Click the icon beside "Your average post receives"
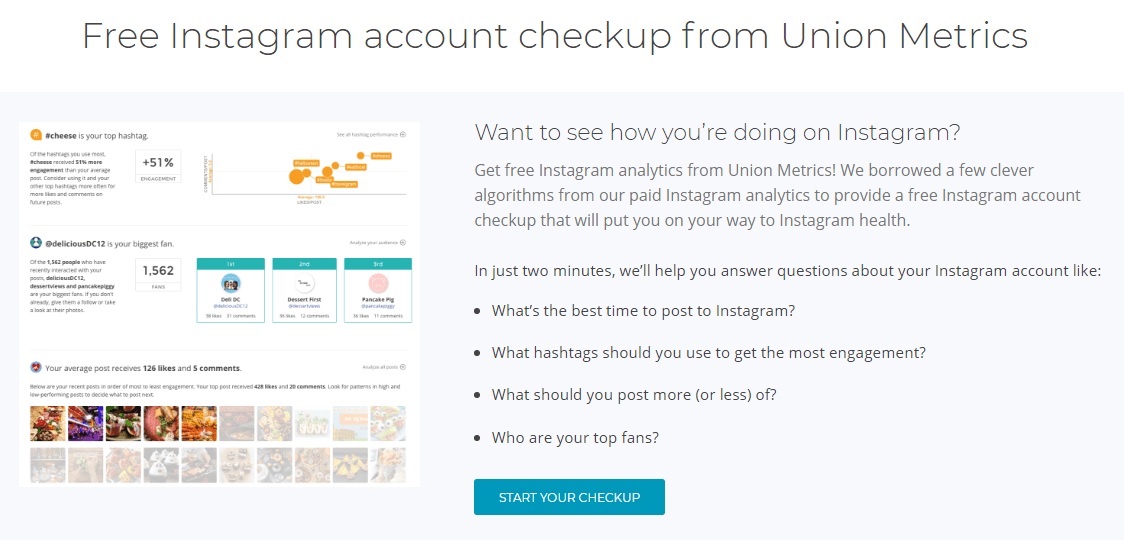Image resolution: width=1124 pixels, height=542 pixels. click(36, 367)
